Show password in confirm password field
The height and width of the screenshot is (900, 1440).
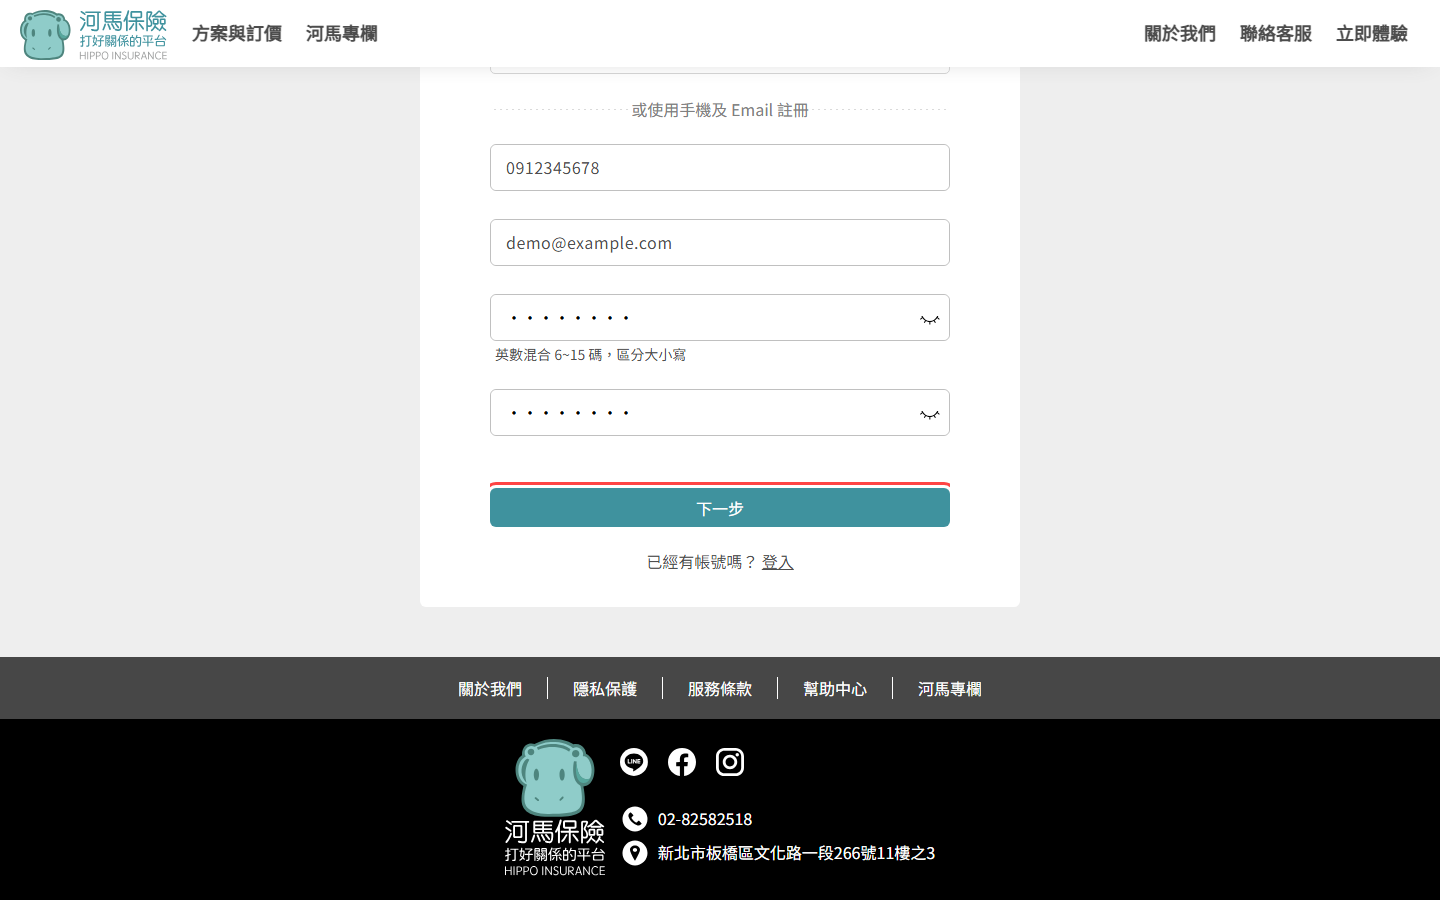point(929,414)
